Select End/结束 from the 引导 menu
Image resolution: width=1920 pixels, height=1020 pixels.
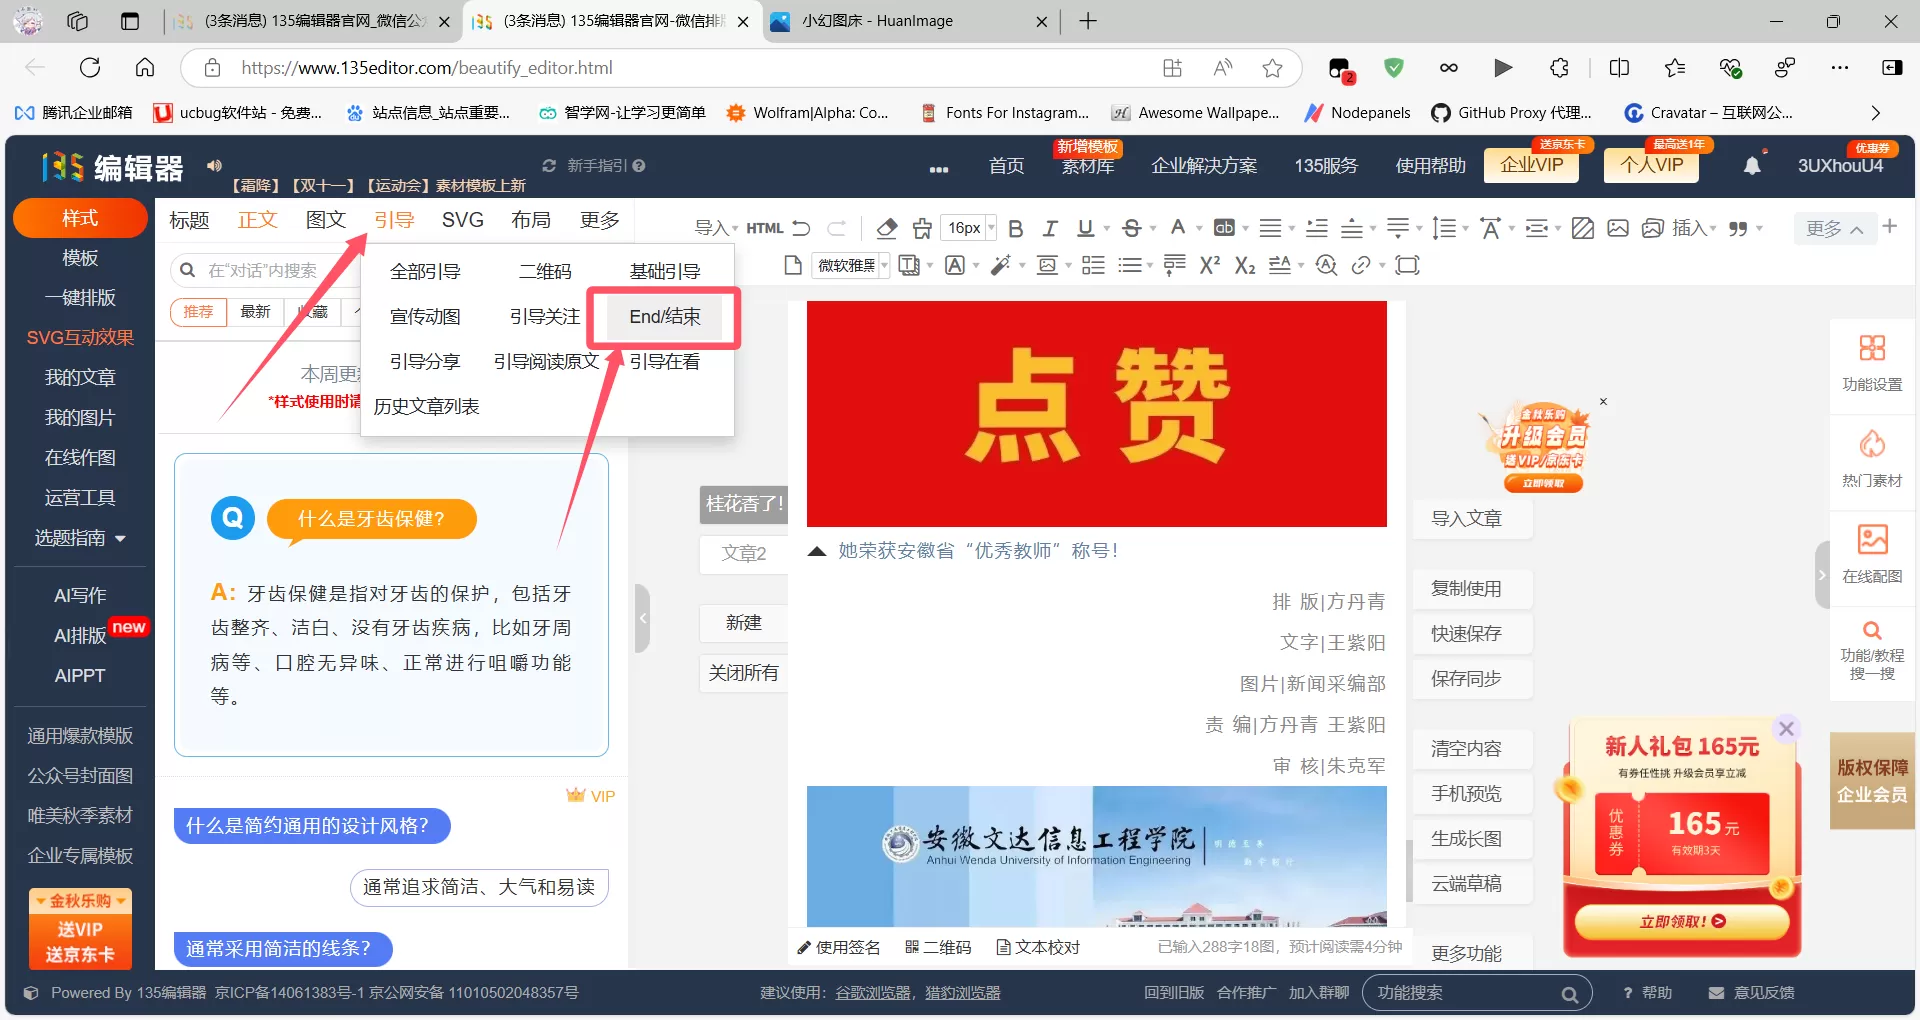(664, 317)
